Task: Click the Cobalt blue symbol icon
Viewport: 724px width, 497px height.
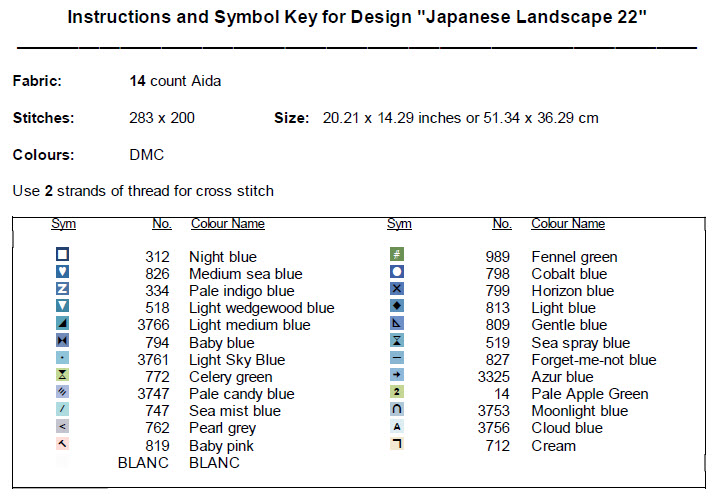Action: click(x=397, y=272)
